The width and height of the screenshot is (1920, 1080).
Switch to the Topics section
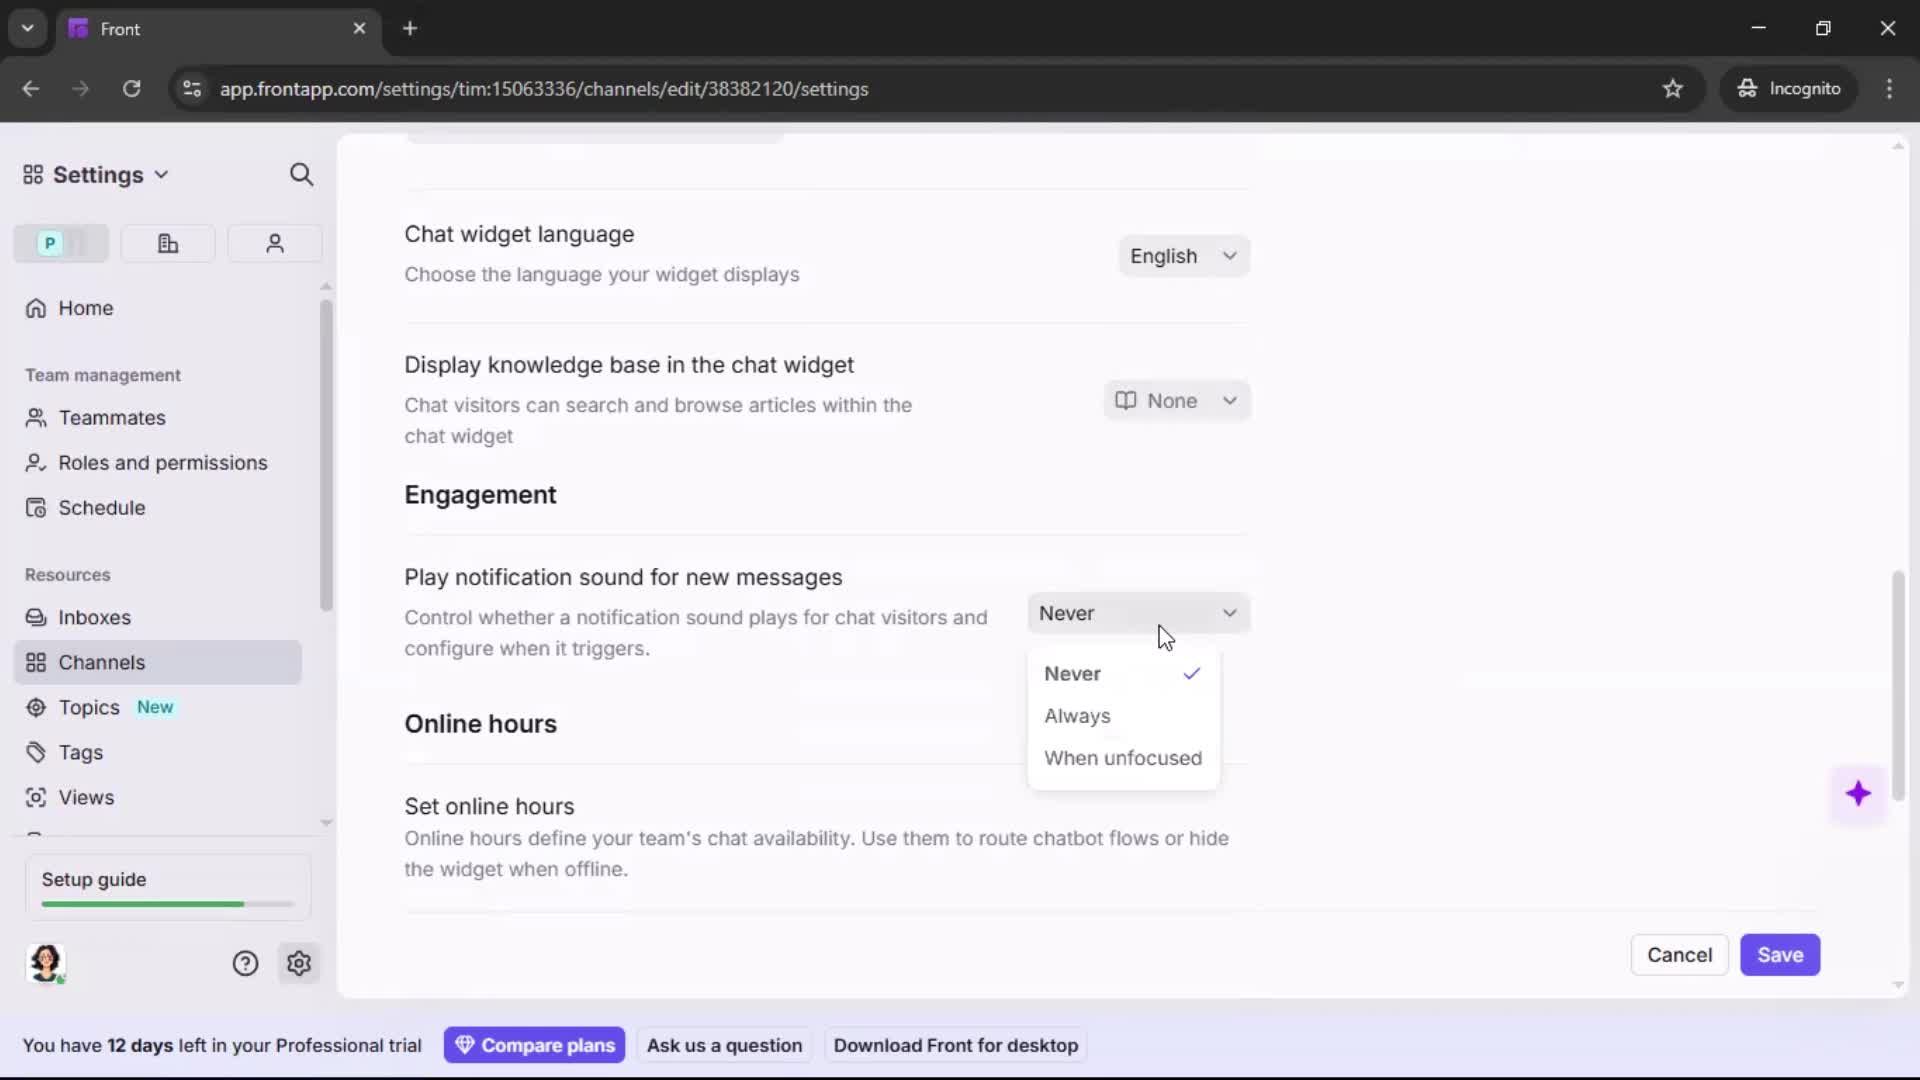click(x=88, y=707)
